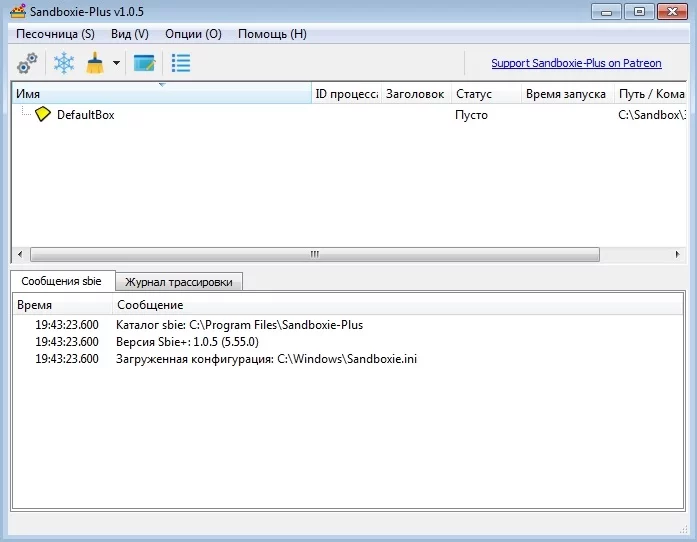Click the window resize grip corner
This screenshot has height=542, width=697.
pyautogui.click(x=684, y=530)
